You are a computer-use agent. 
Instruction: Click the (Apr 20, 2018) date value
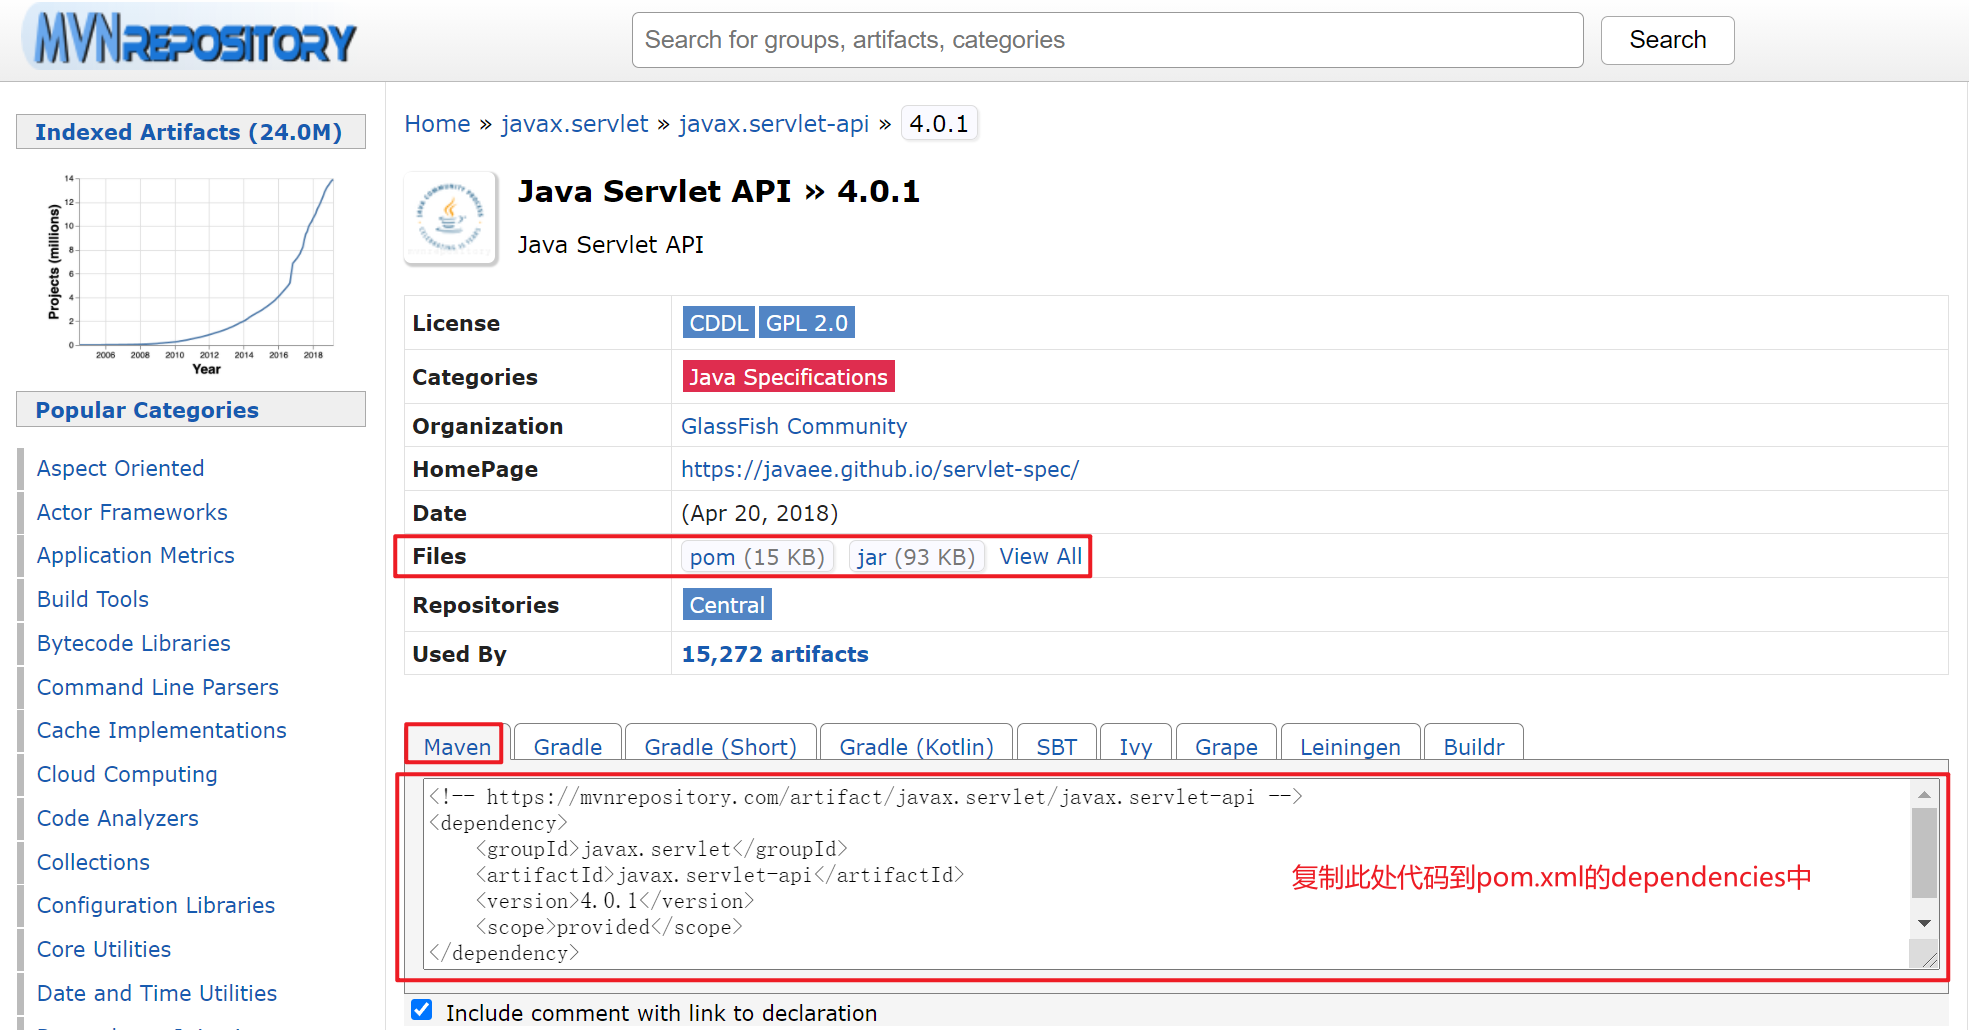760,514
